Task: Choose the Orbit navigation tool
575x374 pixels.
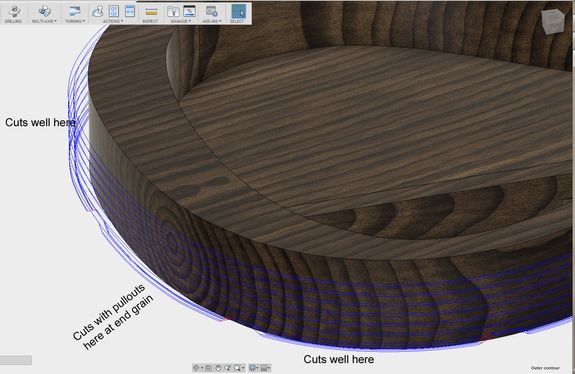Action: pos(196,367)
